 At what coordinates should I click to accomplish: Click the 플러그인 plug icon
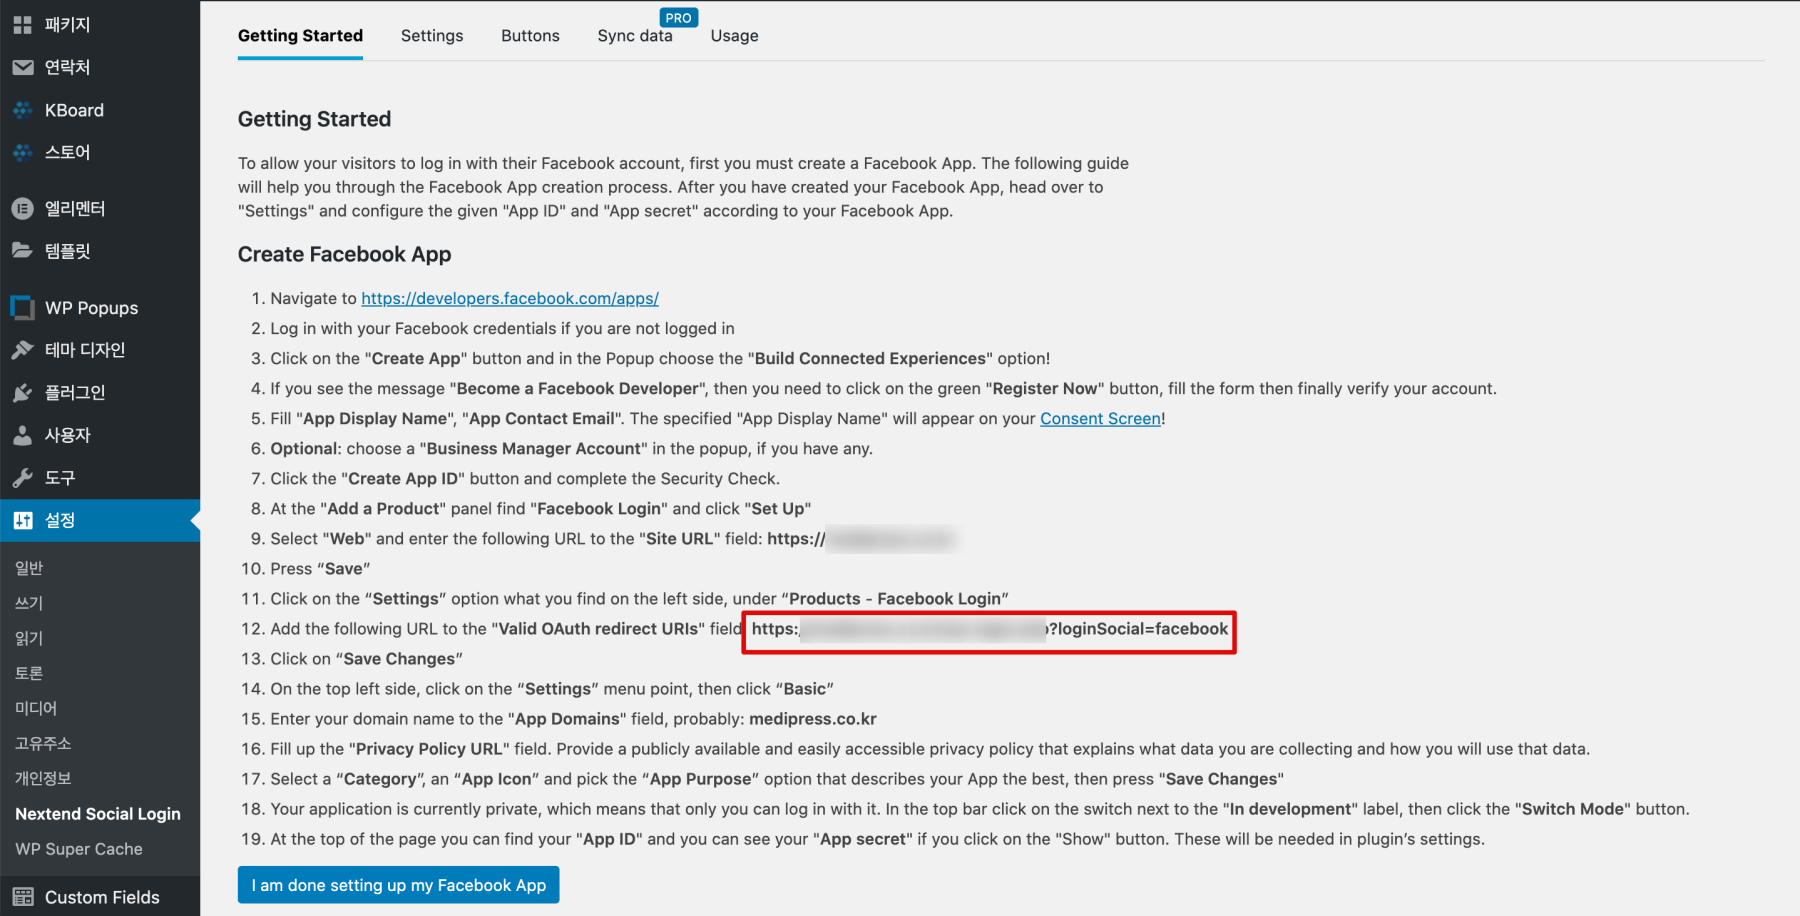[22, 392]
